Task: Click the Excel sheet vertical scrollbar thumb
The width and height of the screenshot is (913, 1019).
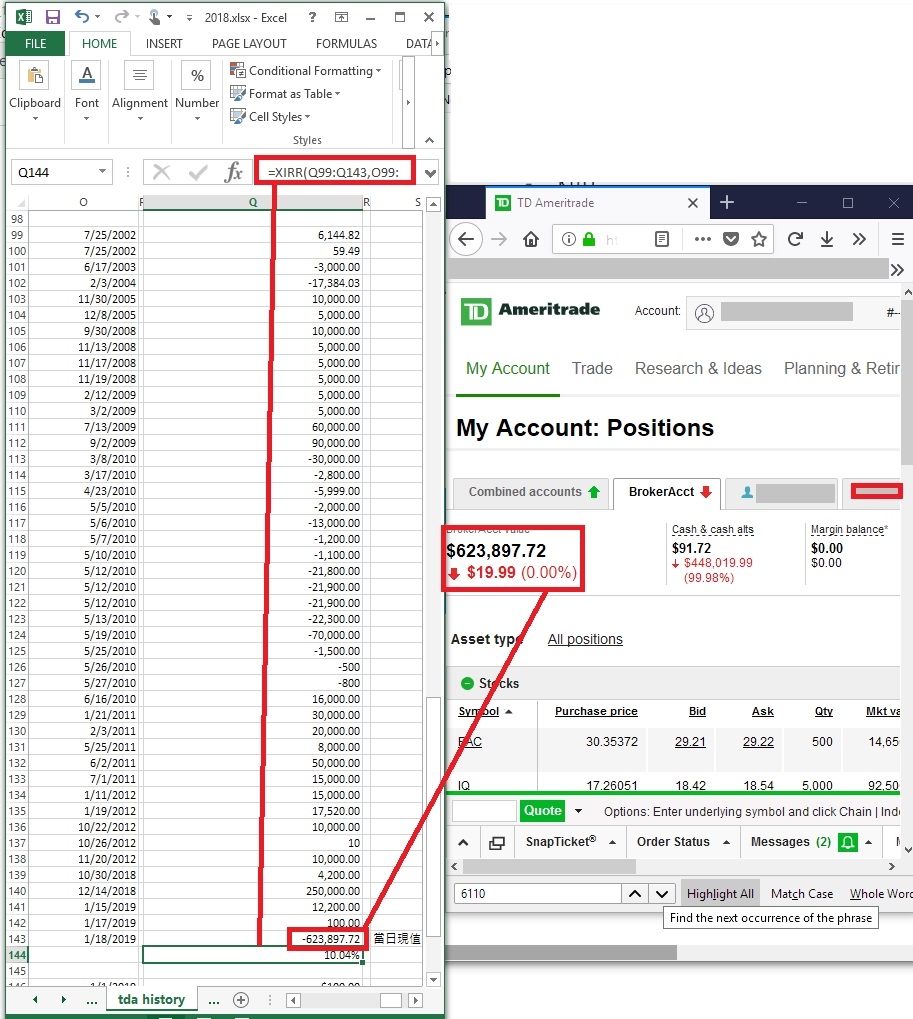Action: click(433, 816)
